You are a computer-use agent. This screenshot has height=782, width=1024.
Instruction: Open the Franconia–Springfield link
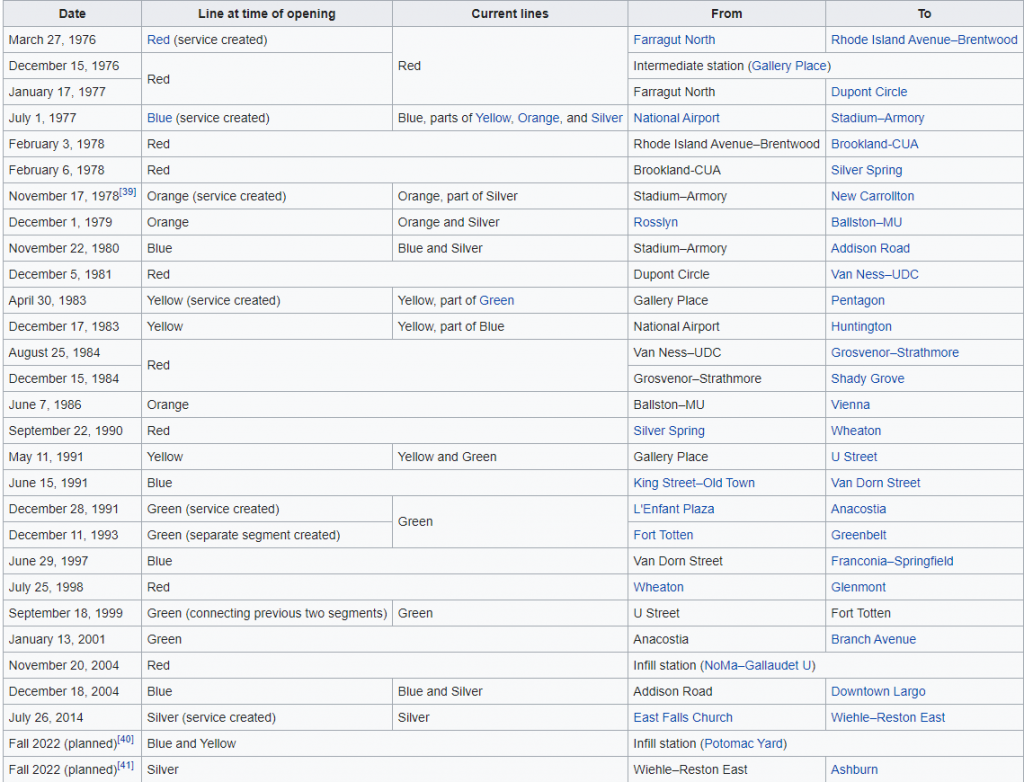click(x=891, y=562)
